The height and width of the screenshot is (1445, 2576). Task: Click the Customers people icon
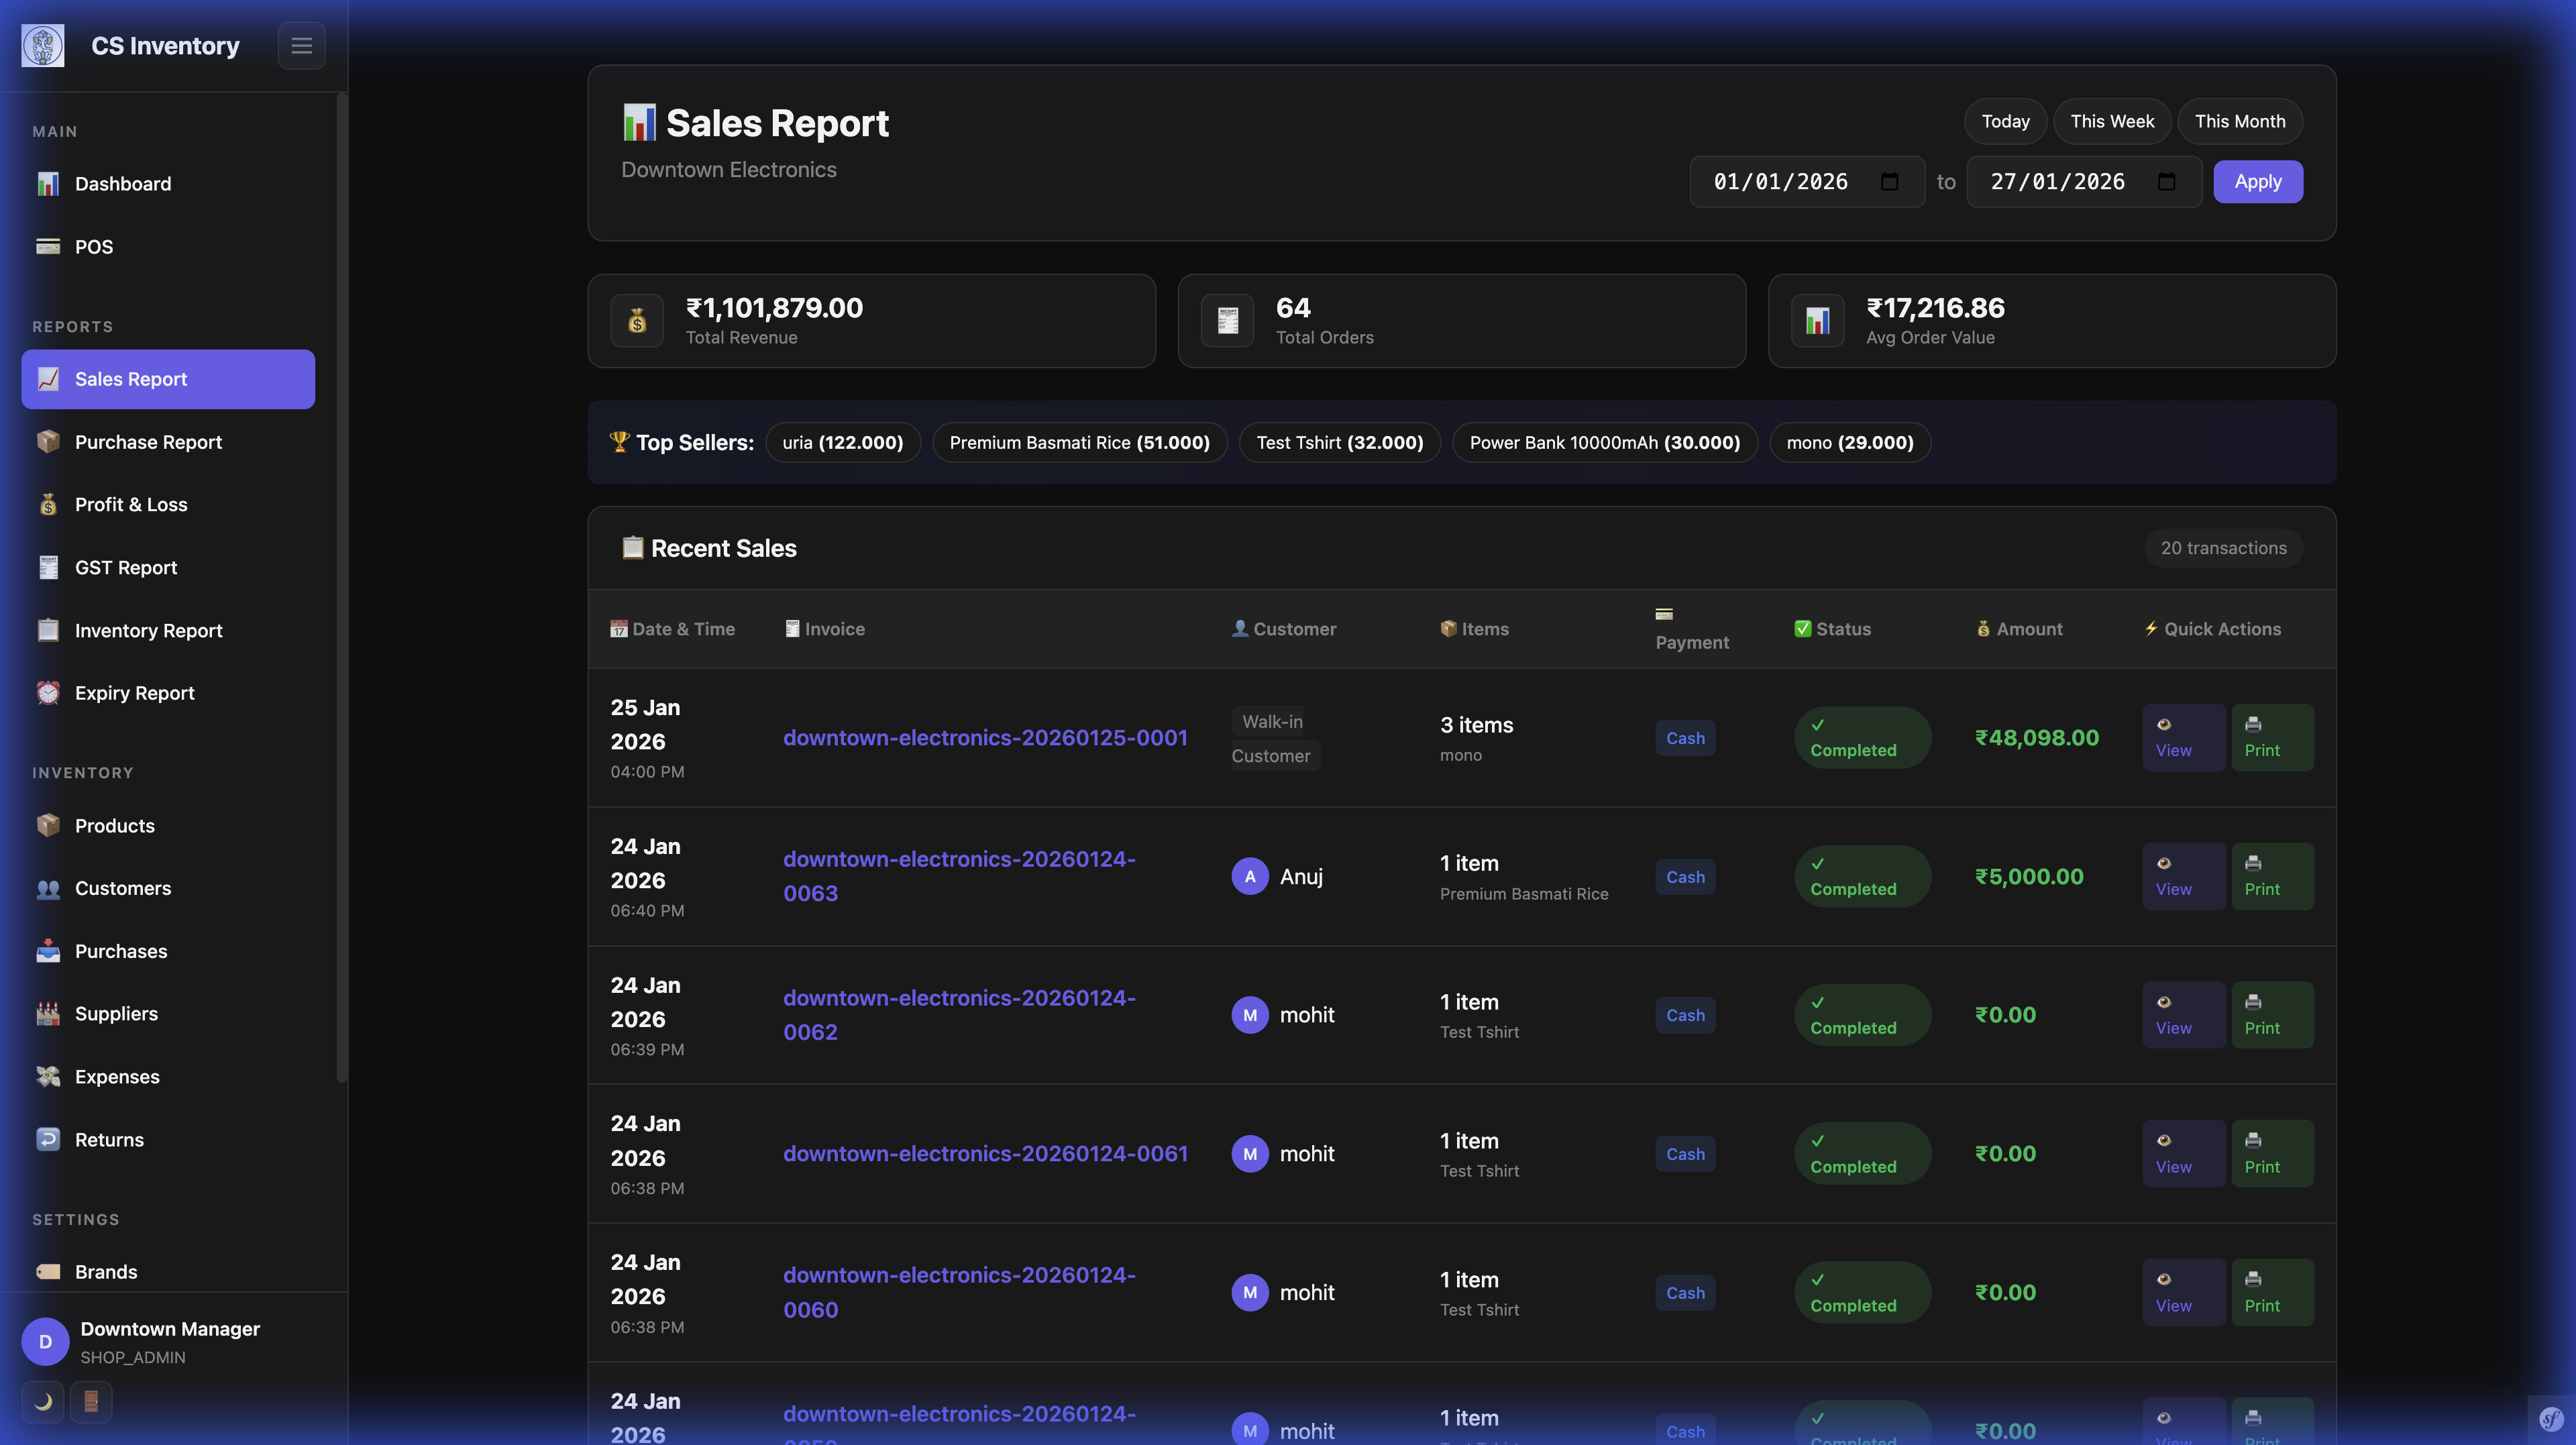(x=48, y=889)
